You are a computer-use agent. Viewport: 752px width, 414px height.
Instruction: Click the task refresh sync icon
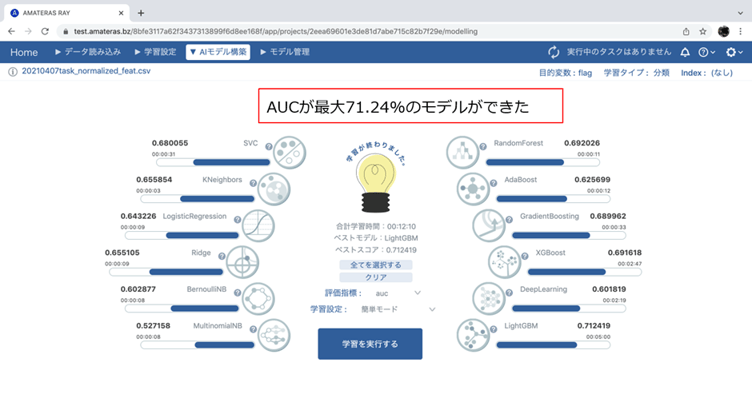point(553,52)
